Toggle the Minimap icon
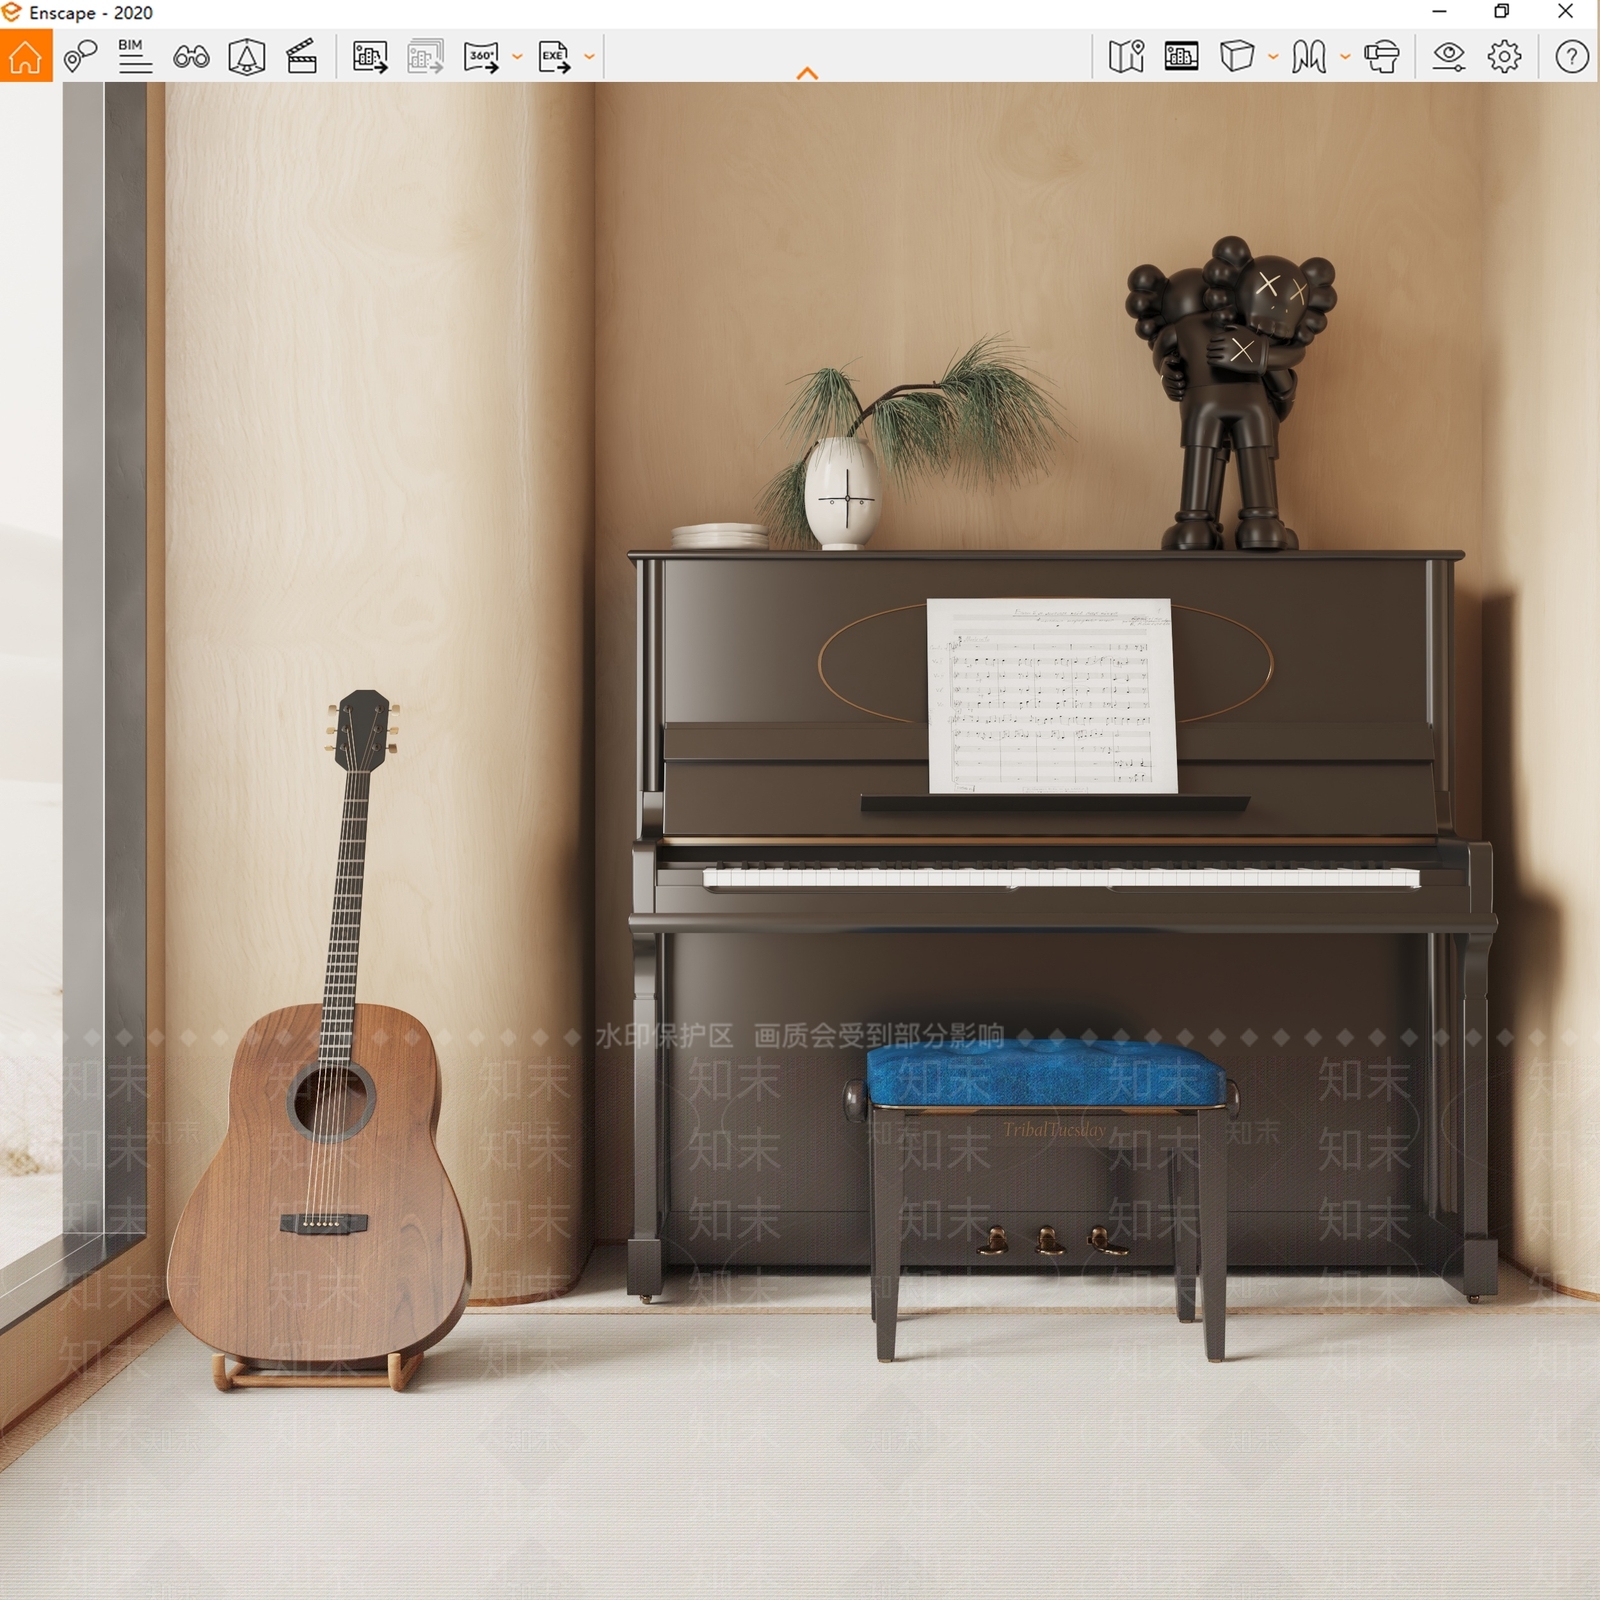The width and height of the screenshot is (1600, 1600). pos(1126,56)
